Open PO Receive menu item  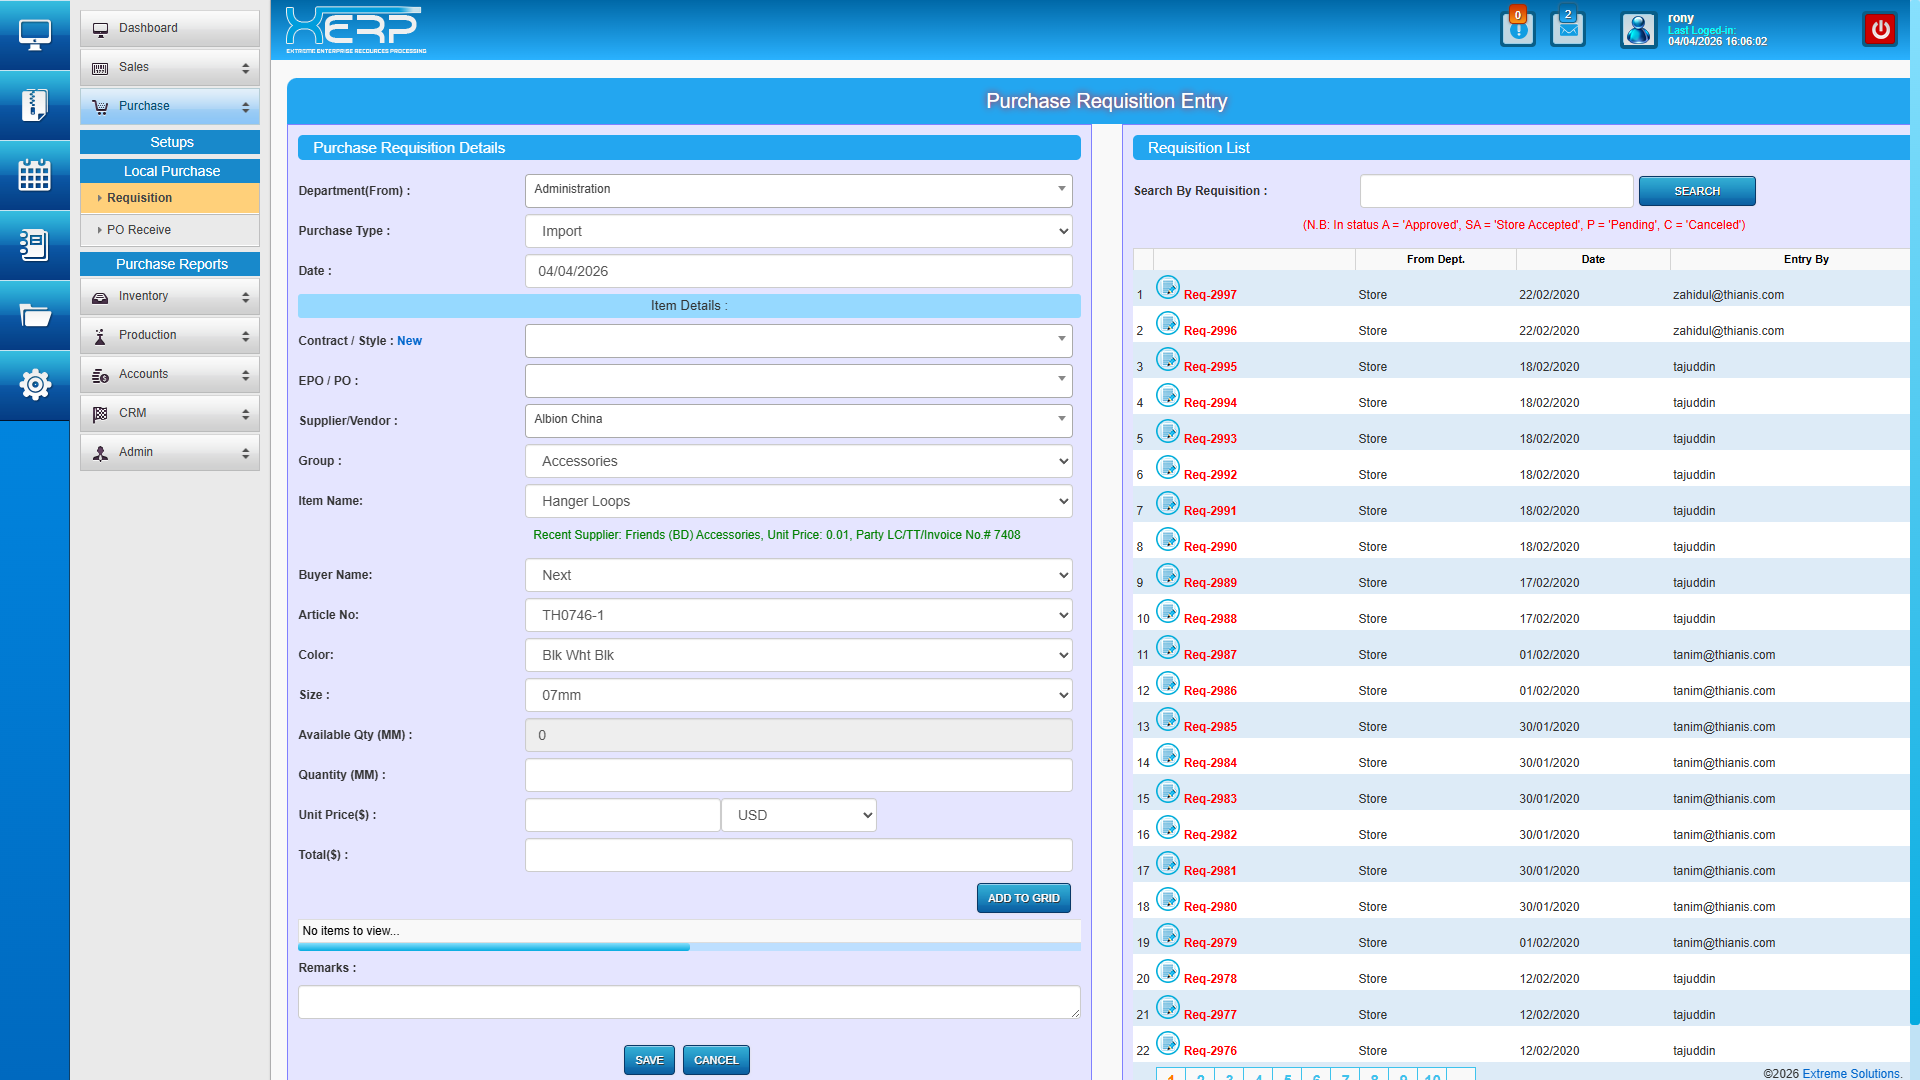(x=139, y=230)
